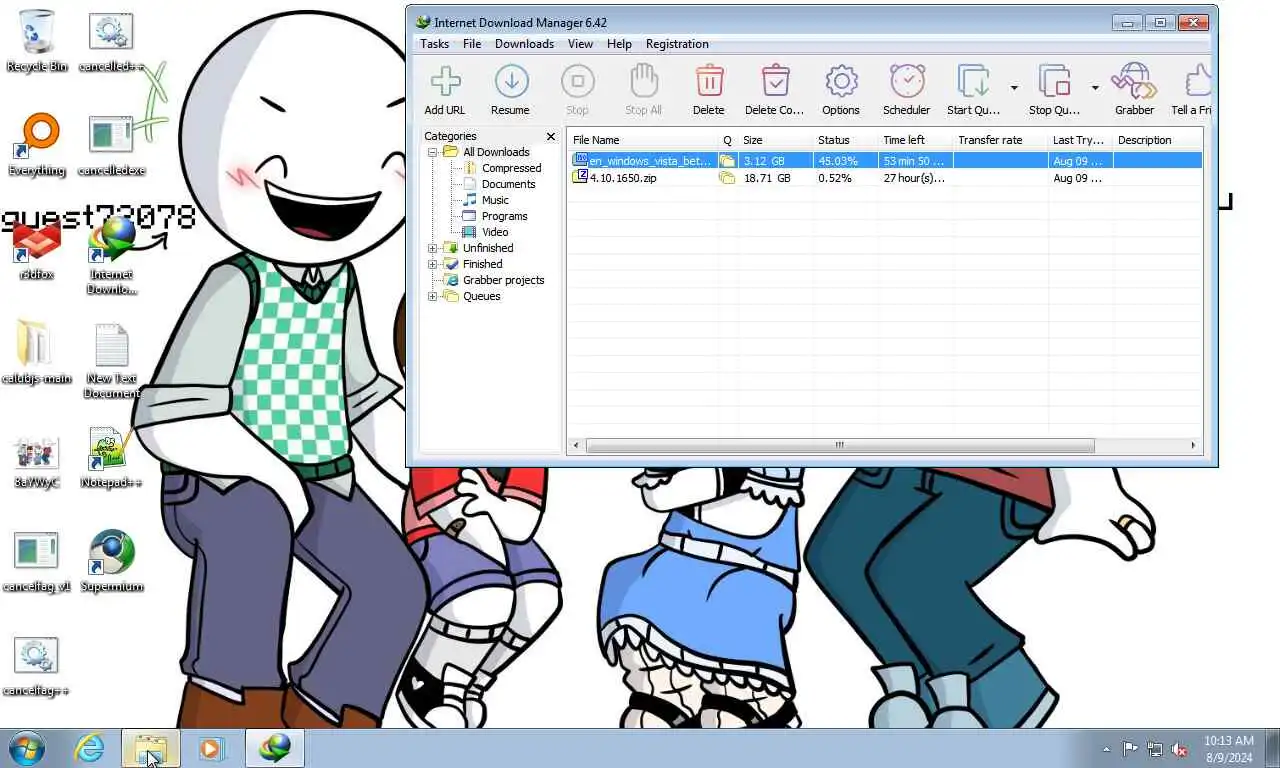Select the en_windows_vista_bet download row
Image resolution: width=1280 pixels, height=768 pixels.
click(885, 160)
